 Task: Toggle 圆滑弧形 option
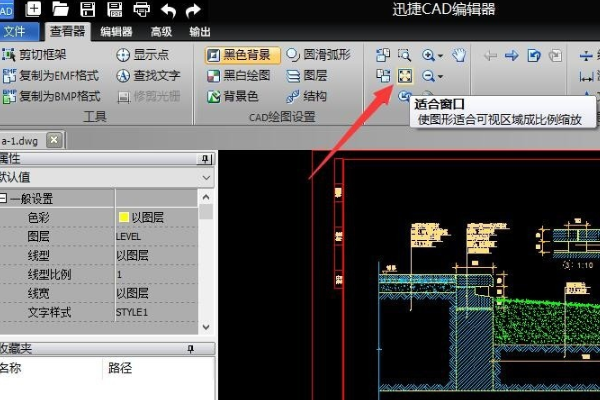click(318, 55)
